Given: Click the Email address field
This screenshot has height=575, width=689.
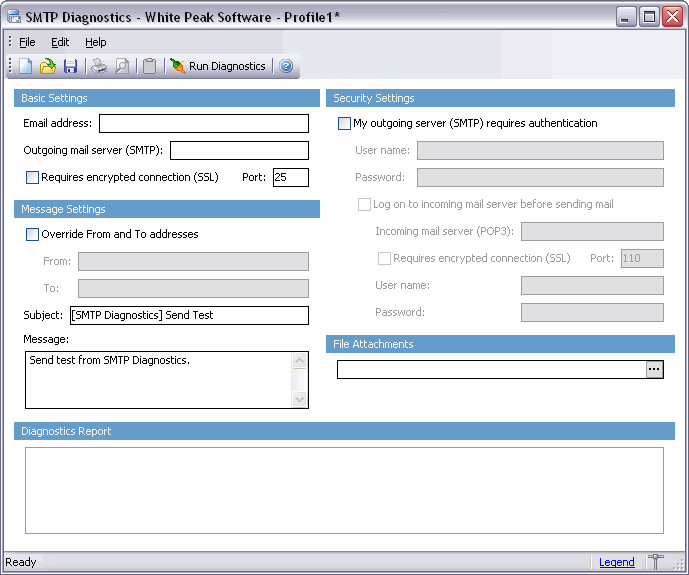Looking at the screenshot, I should pos(204,123).
